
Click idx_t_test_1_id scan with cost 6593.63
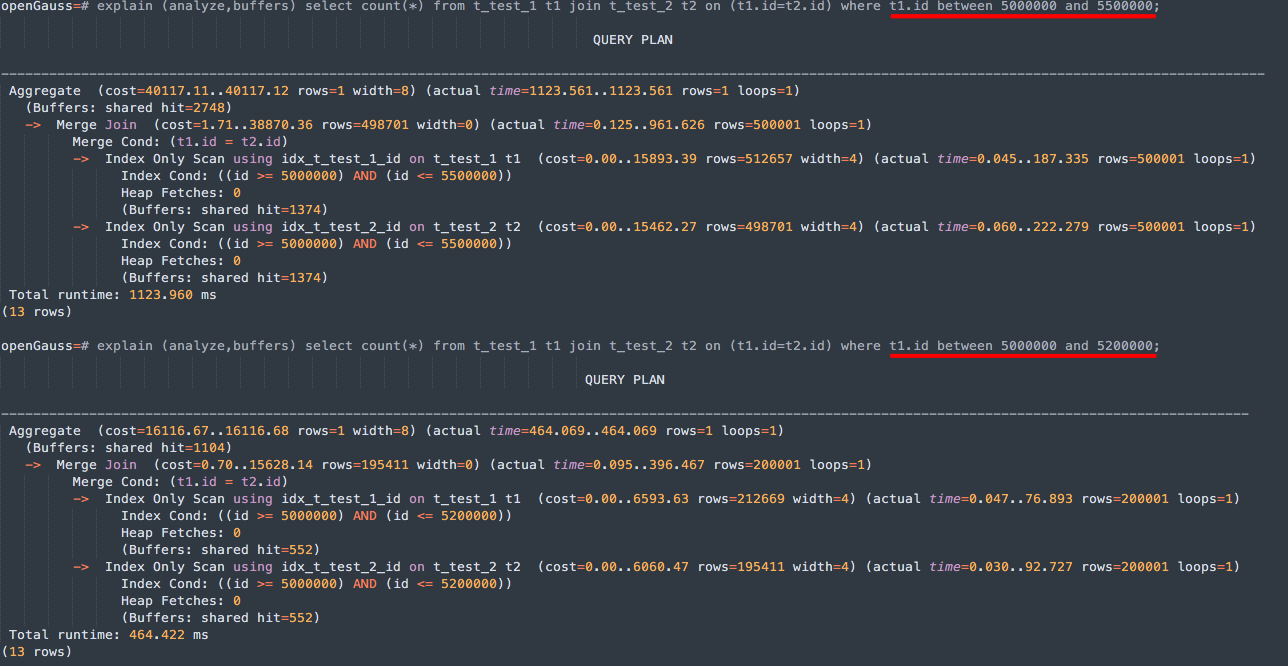tap(656, 499)
